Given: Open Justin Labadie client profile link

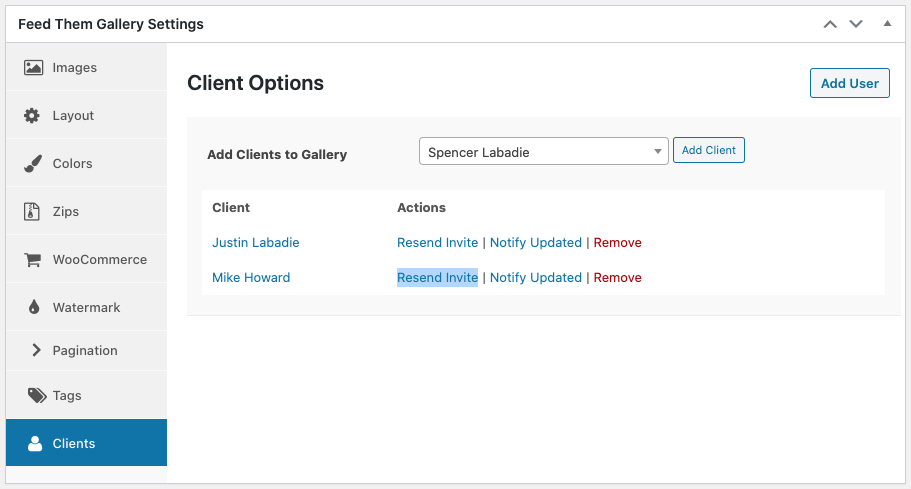Looking at the screenshot, I should 256,243.
